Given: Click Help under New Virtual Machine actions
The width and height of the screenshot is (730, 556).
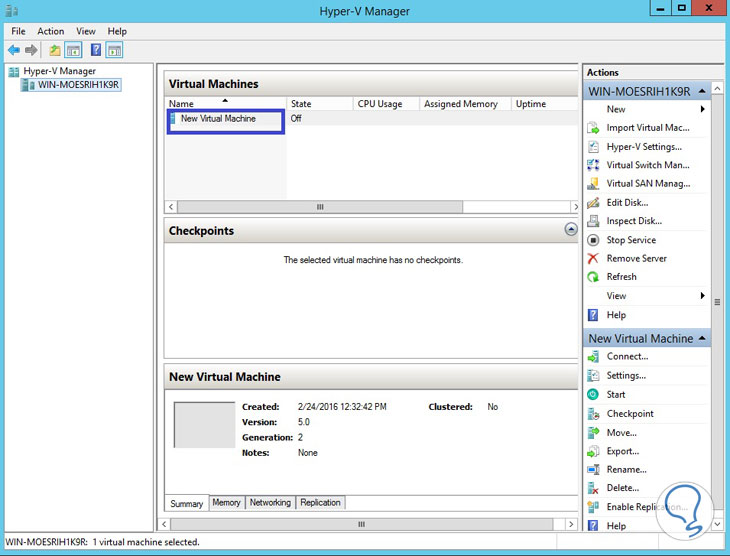Looking at the screenshot, I should 616,526.
